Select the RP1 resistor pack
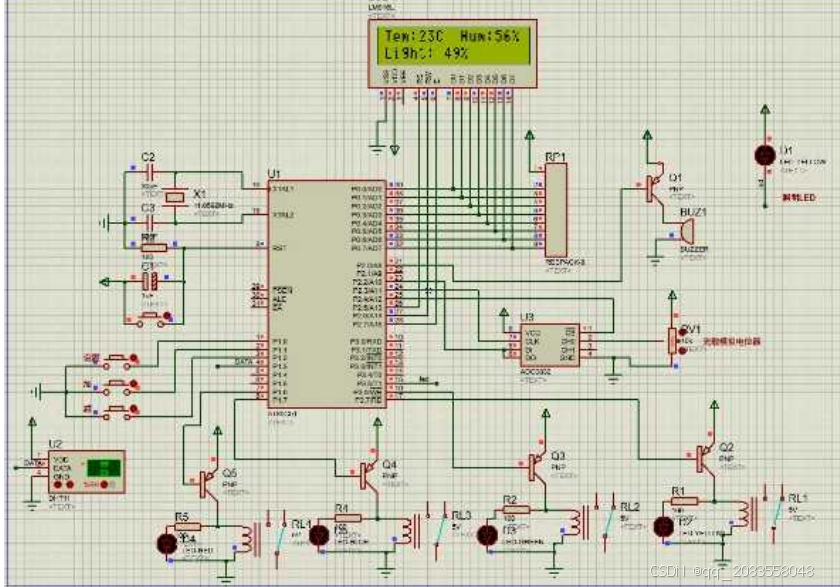The image size is (840, 587). click(556, 210)
